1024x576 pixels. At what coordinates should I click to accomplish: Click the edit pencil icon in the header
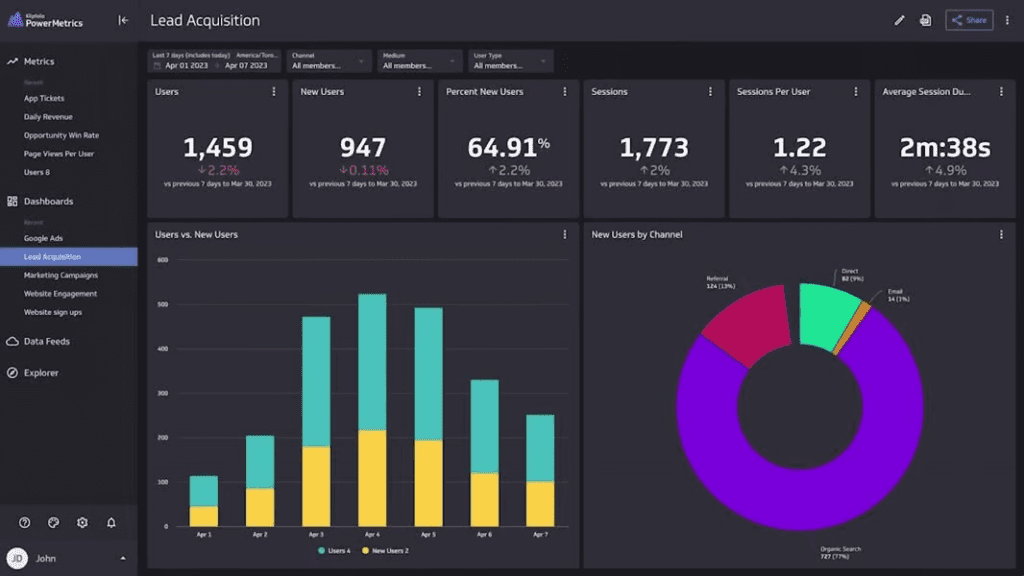pyautogui.click(x=897, y=19)
